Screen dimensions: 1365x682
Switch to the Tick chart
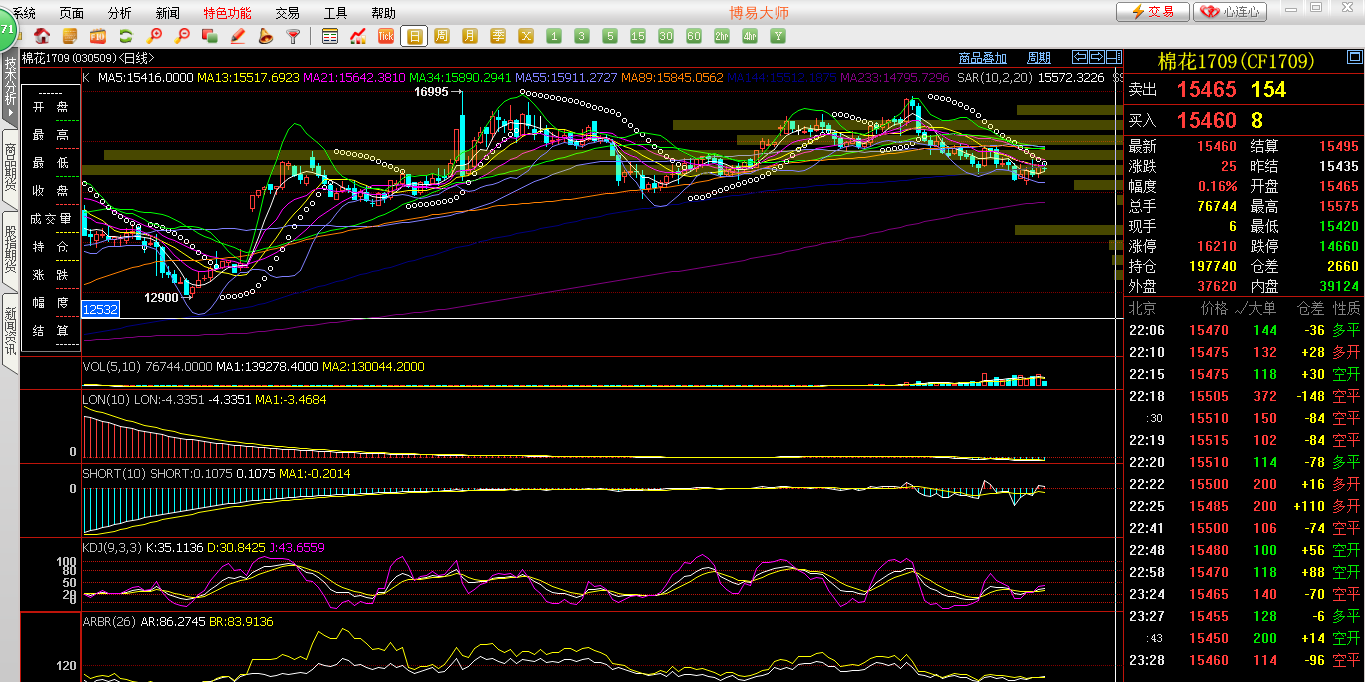386,36
